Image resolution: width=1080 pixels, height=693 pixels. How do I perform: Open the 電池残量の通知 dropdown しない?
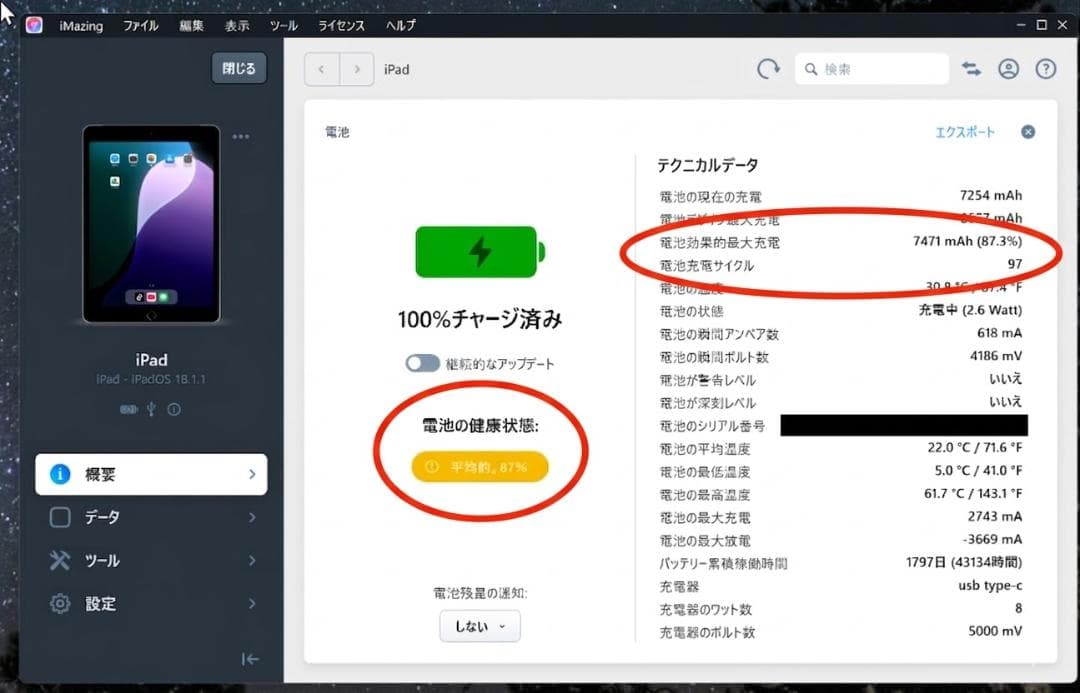pos(480,626)
